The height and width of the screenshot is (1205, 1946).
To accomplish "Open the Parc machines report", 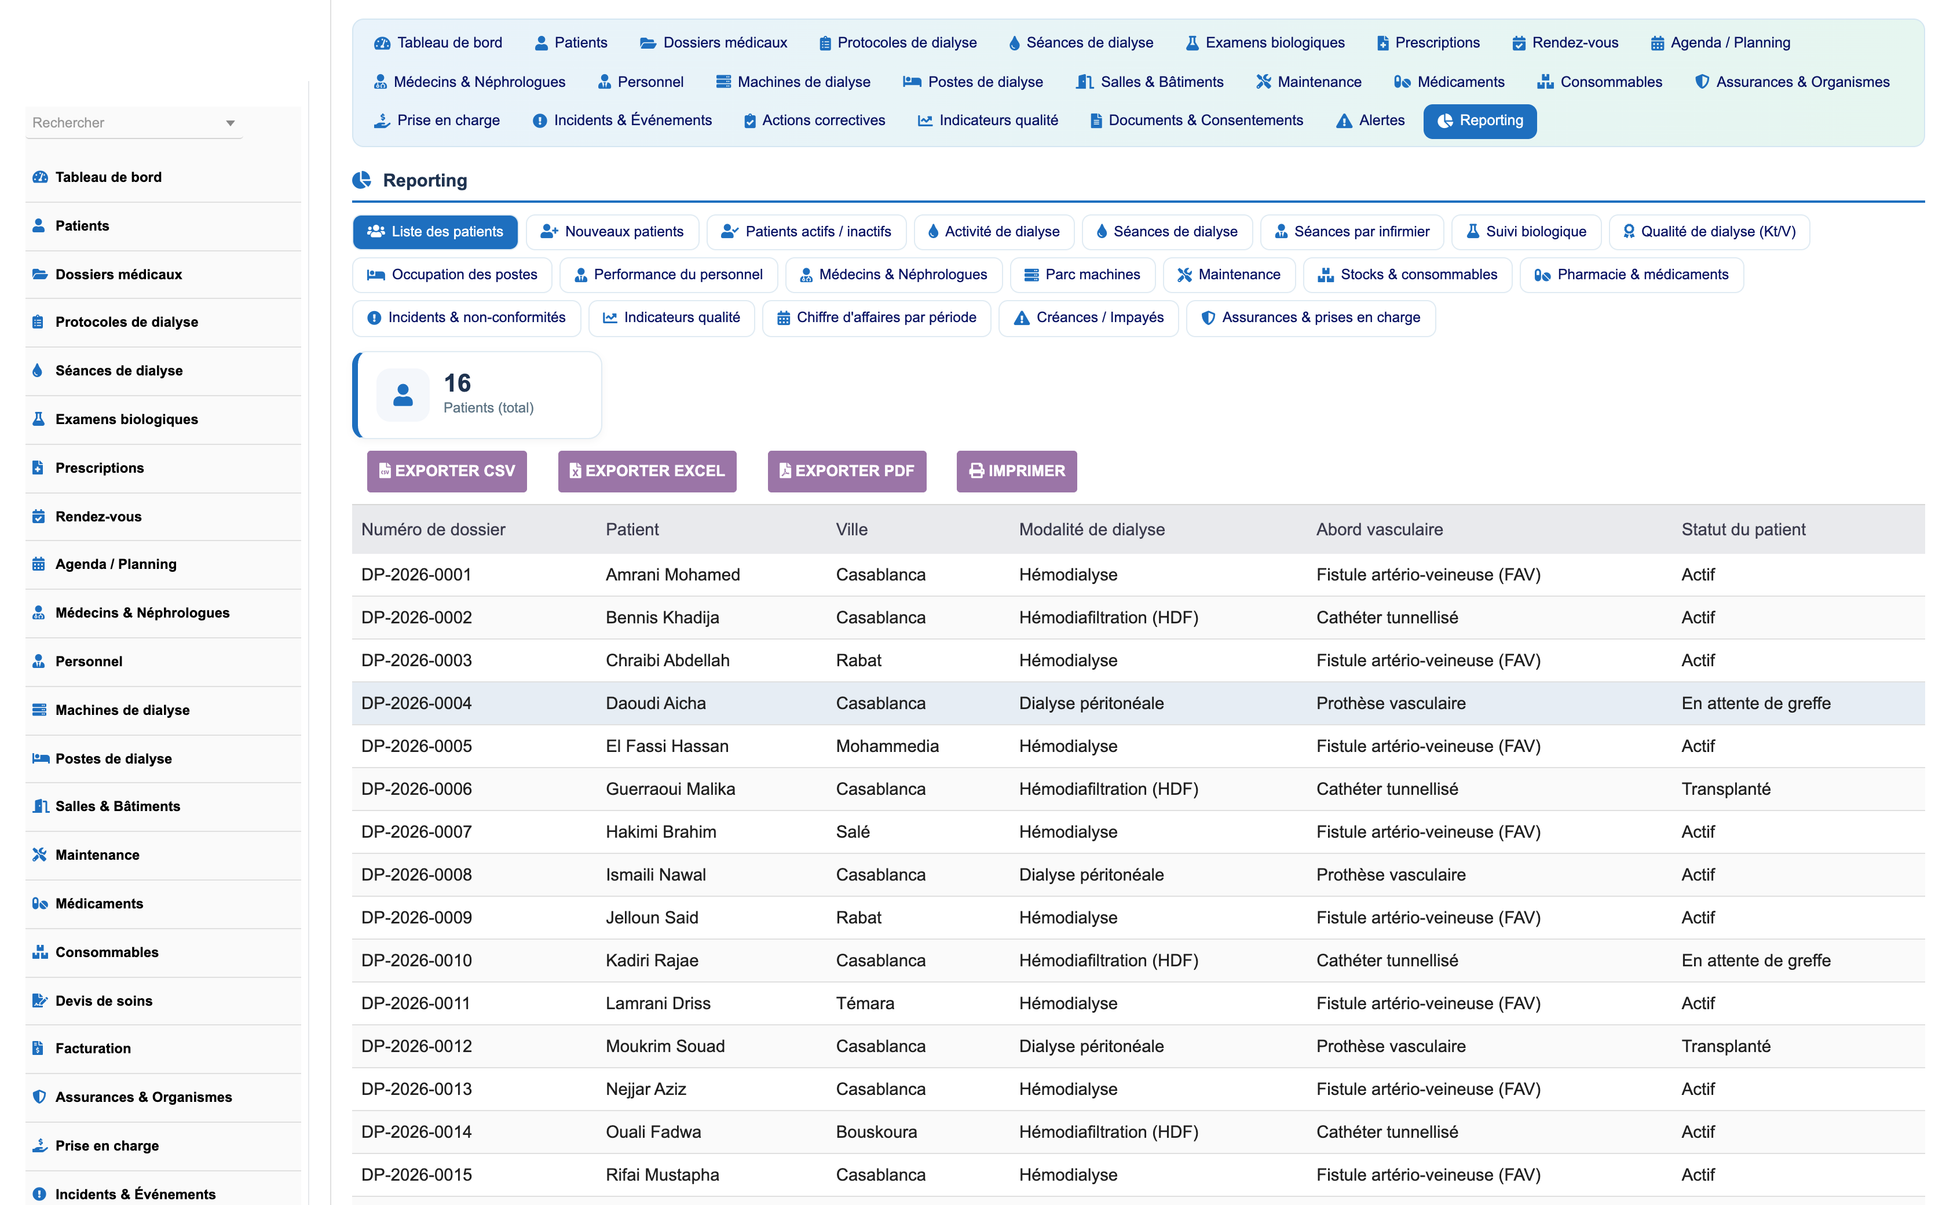I will pos(1082,275).
